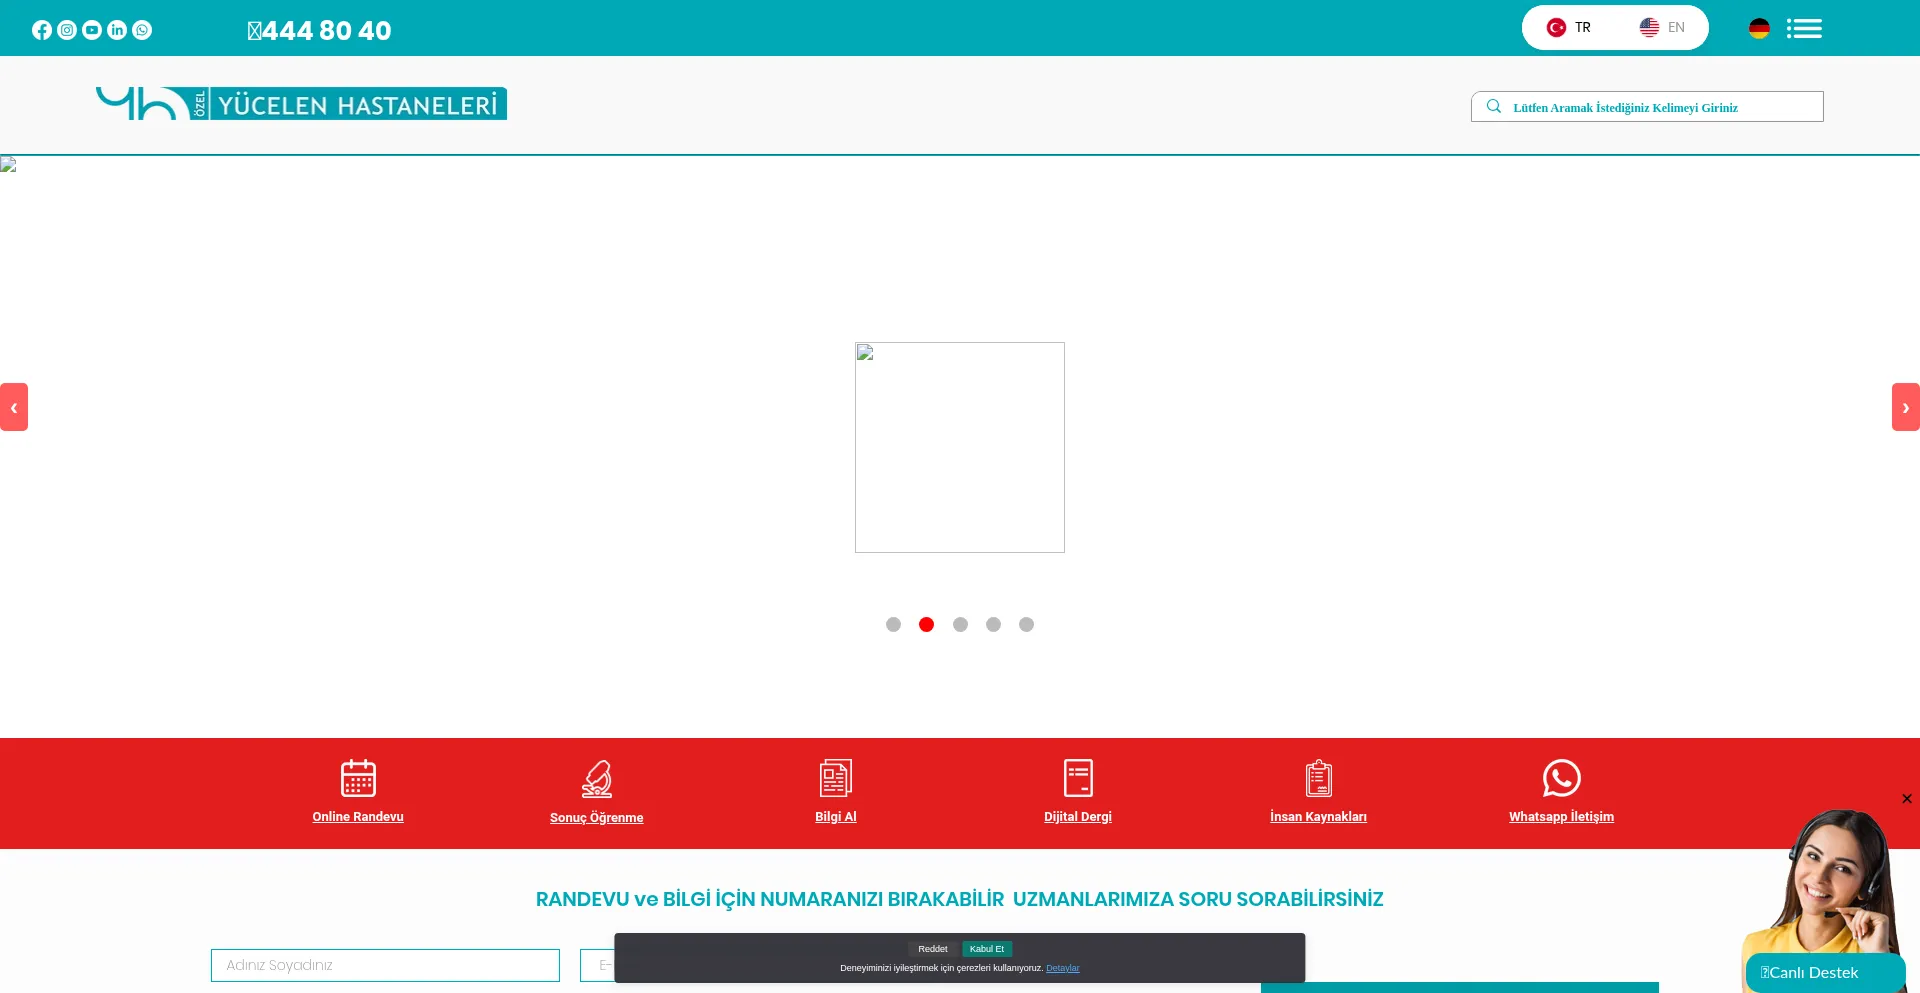1920x993 pixels.
Task: Go to the previous slide with left arrow
Action: coord(14,407)
